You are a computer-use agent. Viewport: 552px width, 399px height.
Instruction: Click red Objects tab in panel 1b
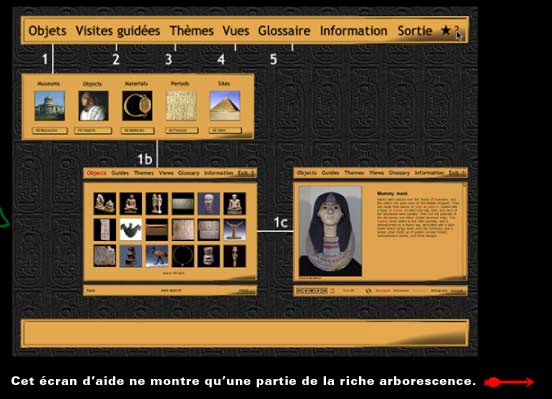tap(96, 173)
